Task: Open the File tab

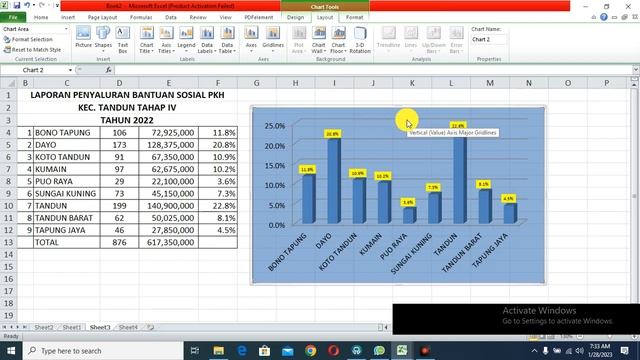Action: click(13, 17)
